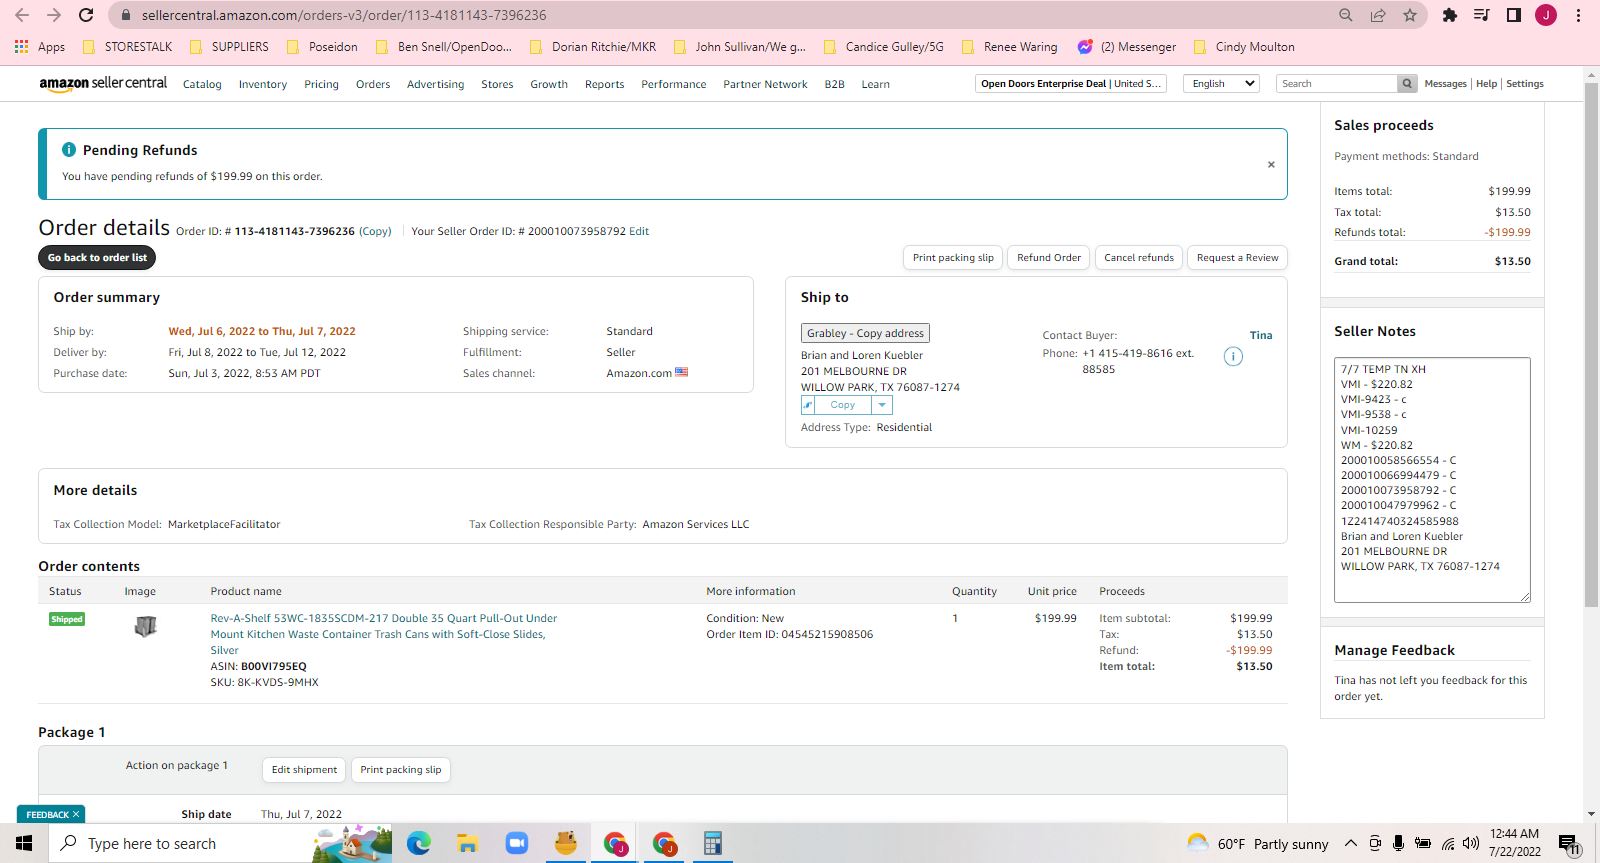The image size is (1600, 863).
Task: Open the Partner Network menu
Action: click(765, 84)
